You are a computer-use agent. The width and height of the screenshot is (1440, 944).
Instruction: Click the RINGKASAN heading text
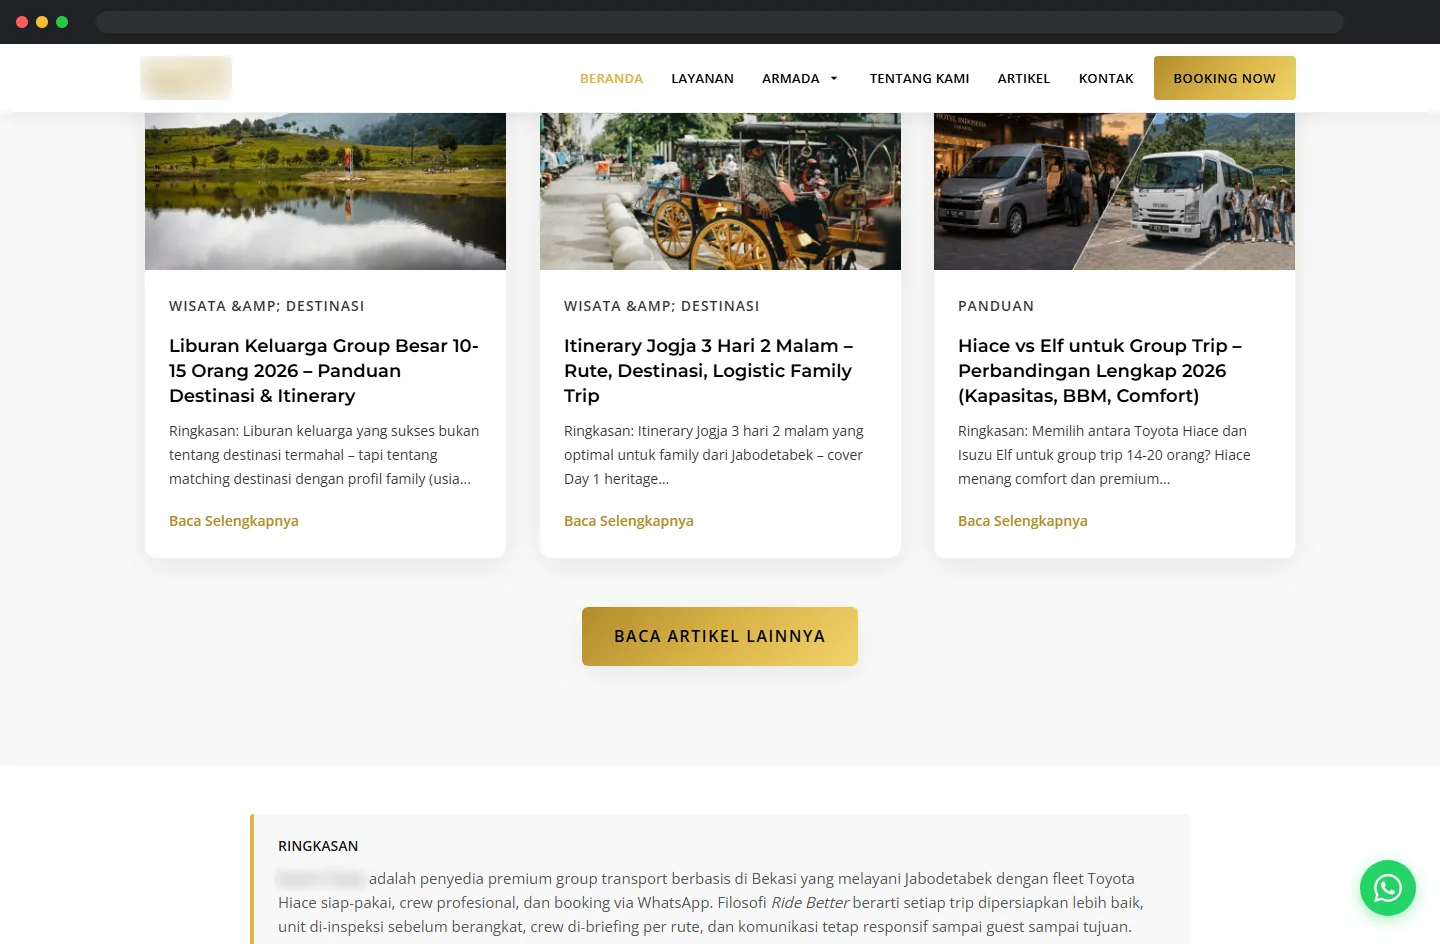click(318, 846)
